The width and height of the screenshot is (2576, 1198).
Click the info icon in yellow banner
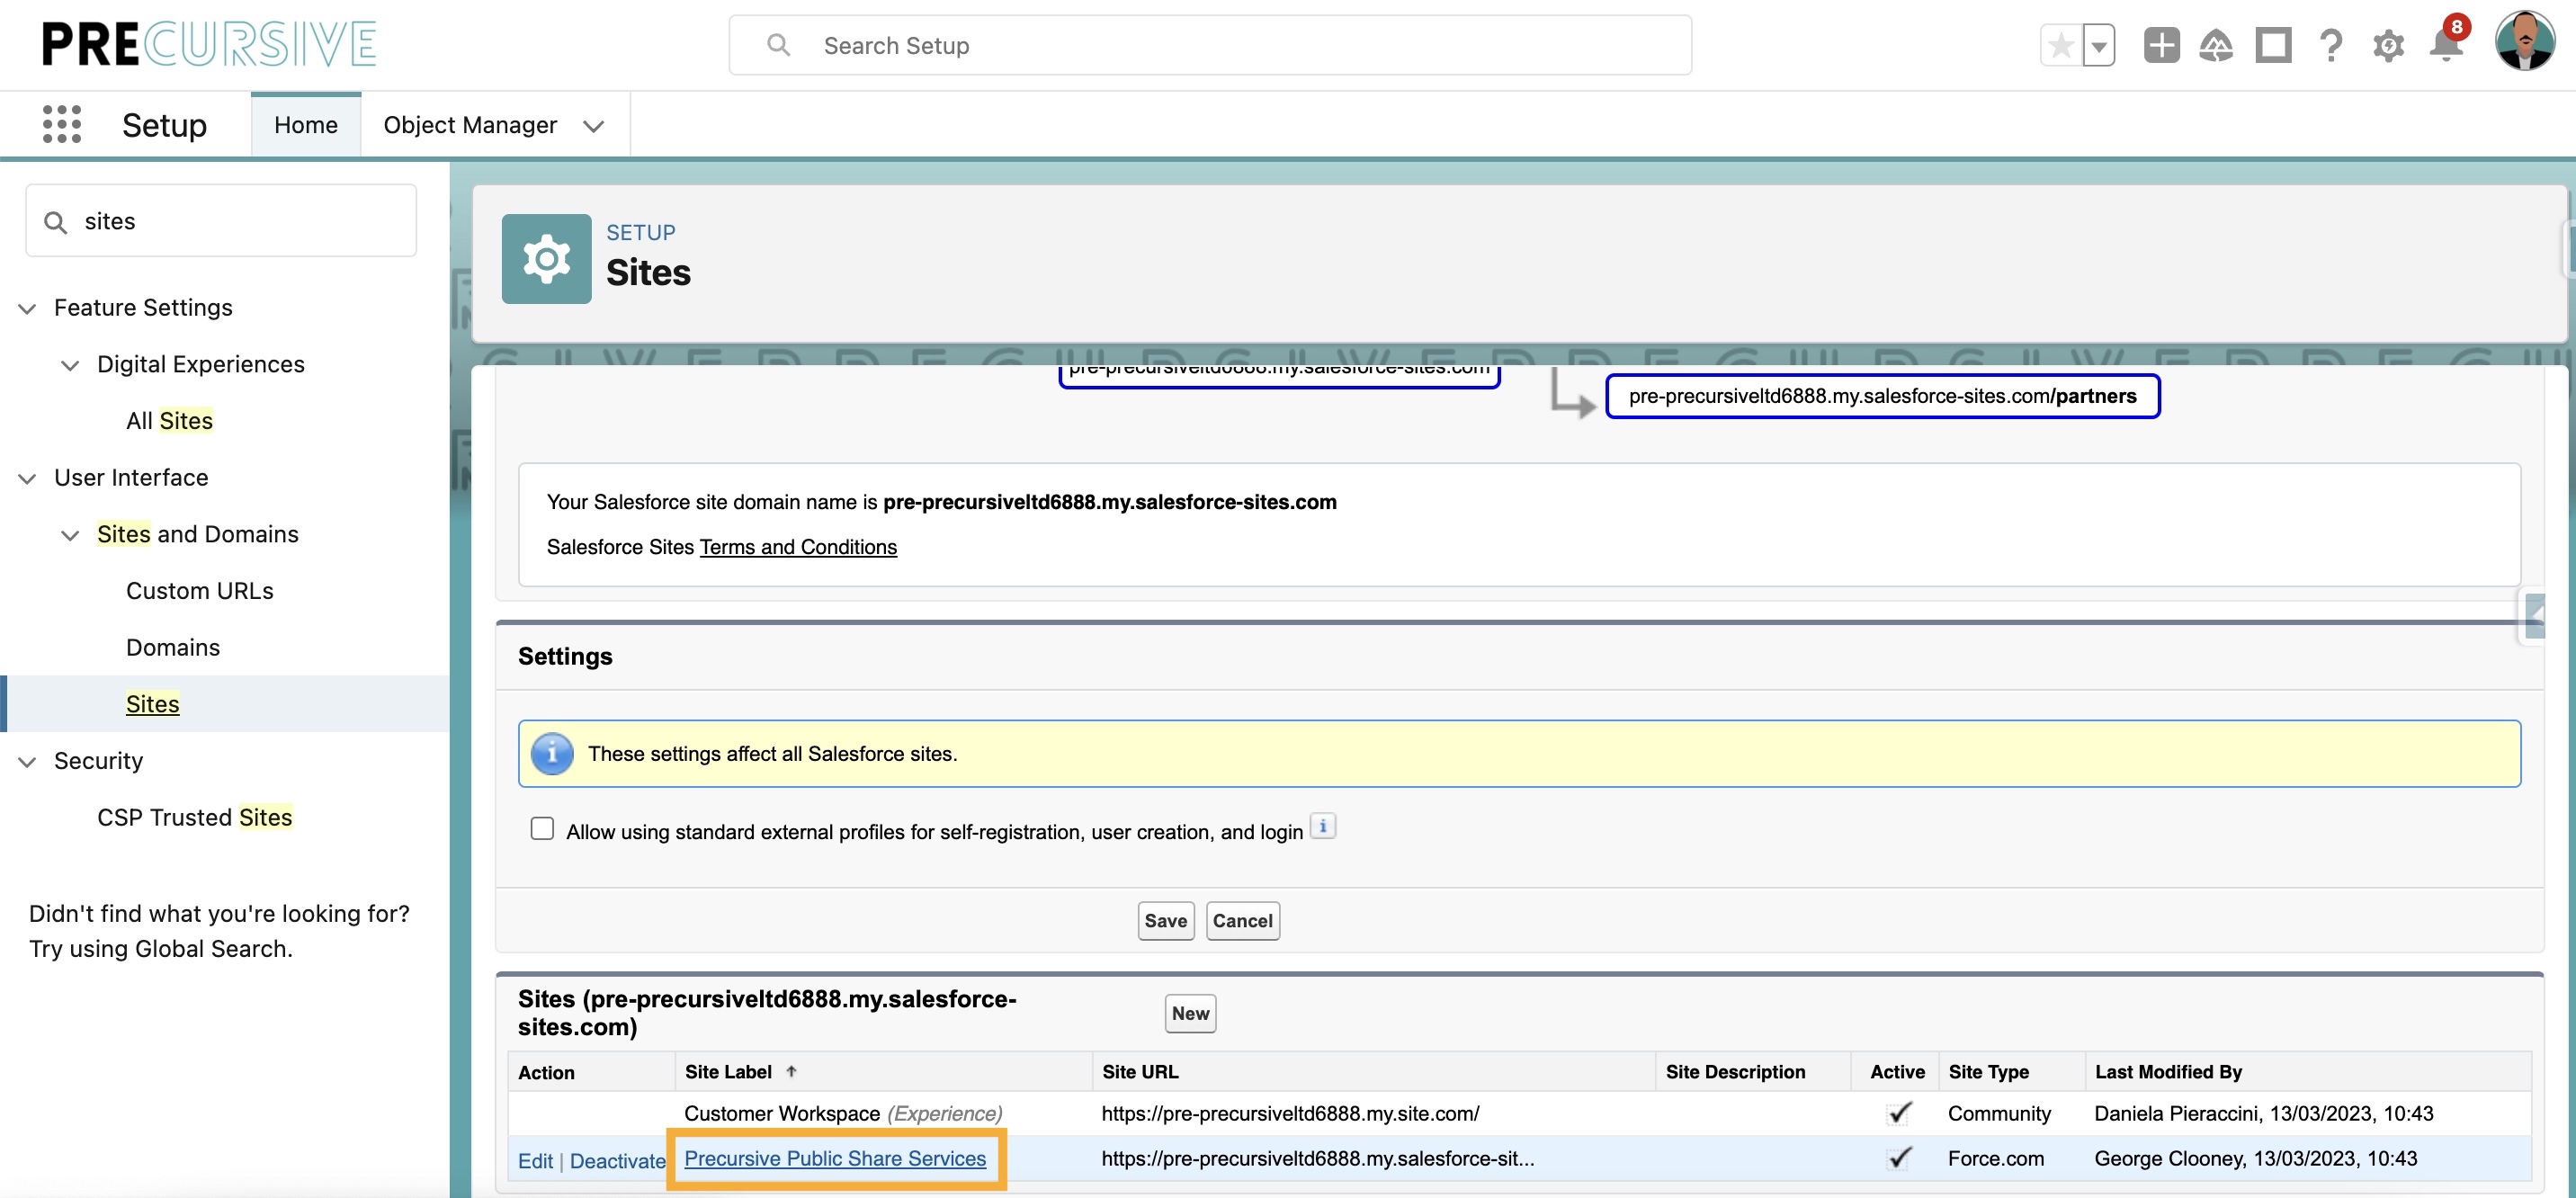[x=552, y=754]
